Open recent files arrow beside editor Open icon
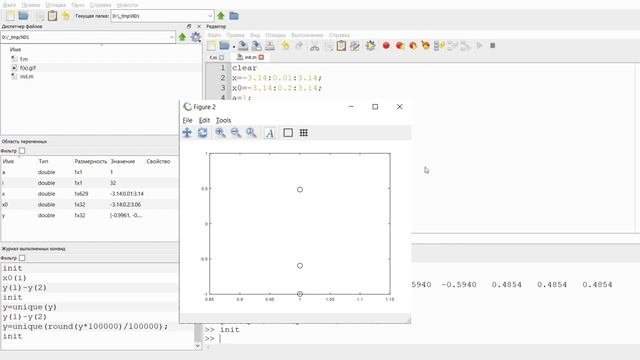 click(x=234, y=46)
